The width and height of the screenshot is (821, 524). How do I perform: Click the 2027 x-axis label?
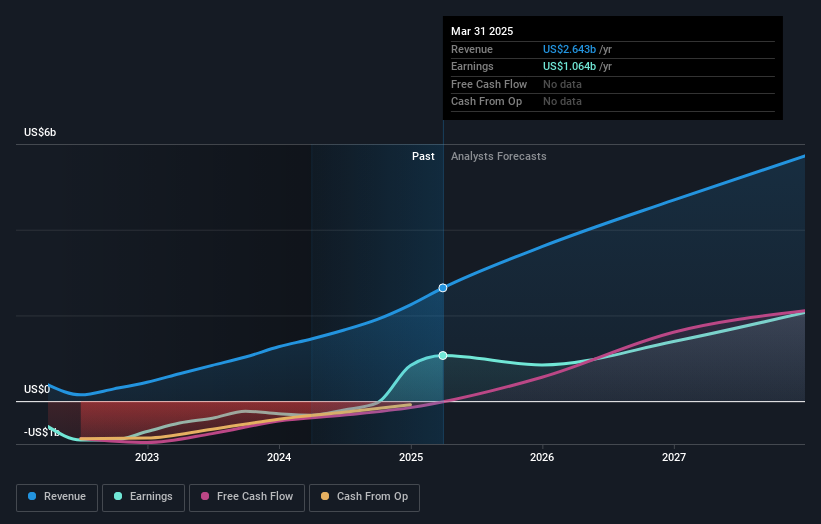tap(674, 458)
